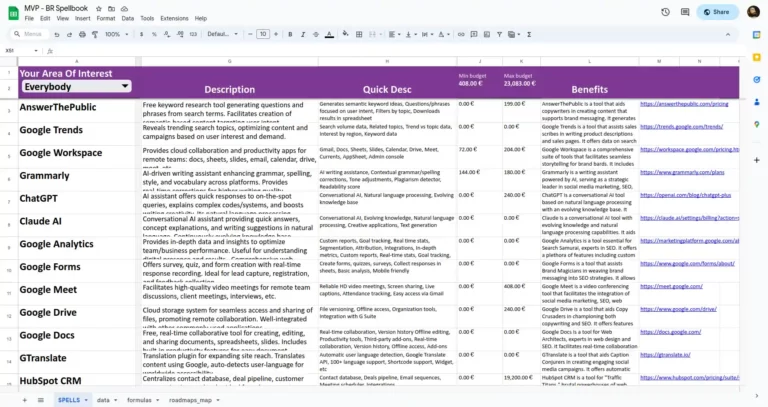Open the text rotation dropdown
768x407 pixels.
click(x=443, y=34)
